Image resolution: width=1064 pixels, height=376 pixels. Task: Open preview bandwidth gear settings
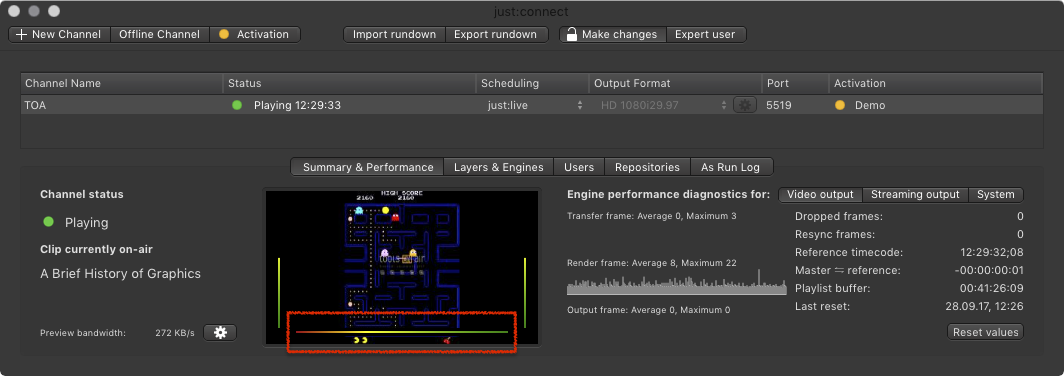coord(220,333)
